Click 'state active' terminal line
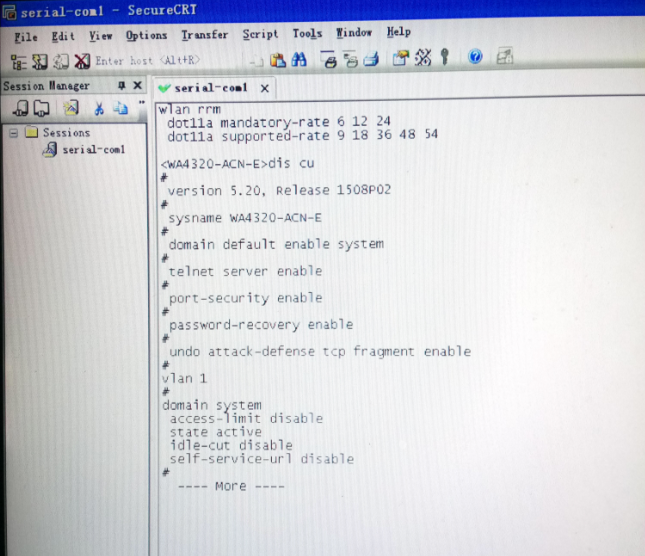The image size is (645, 556). (x=216, y=432)
